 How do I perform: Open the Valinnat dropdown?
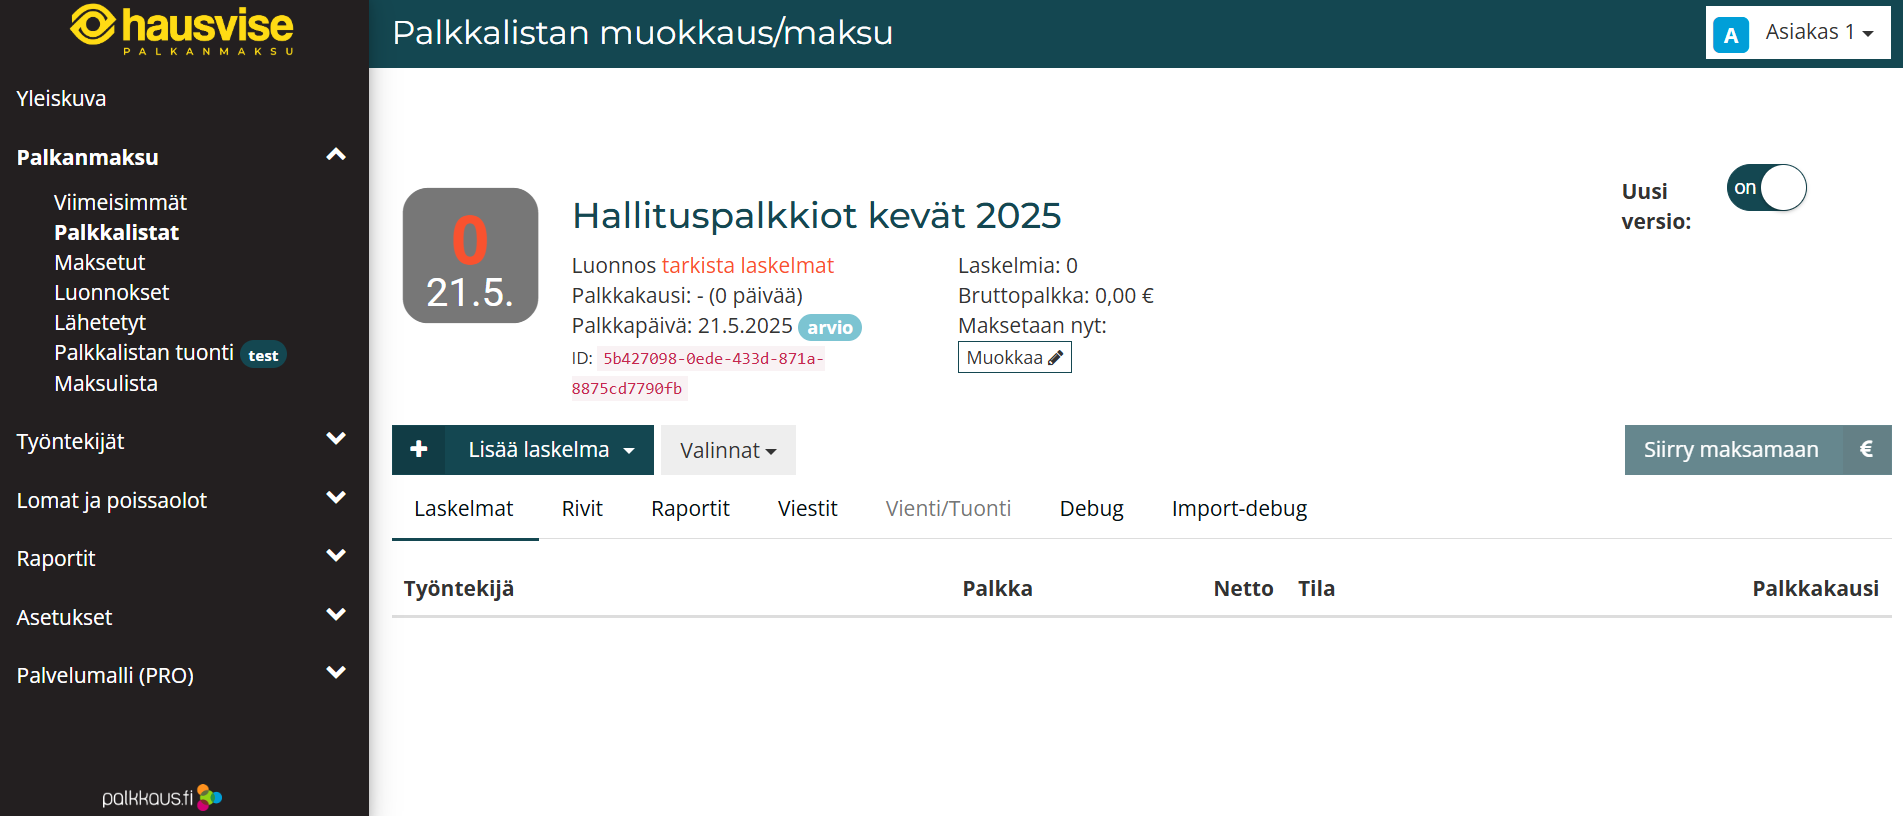(728, 450)
